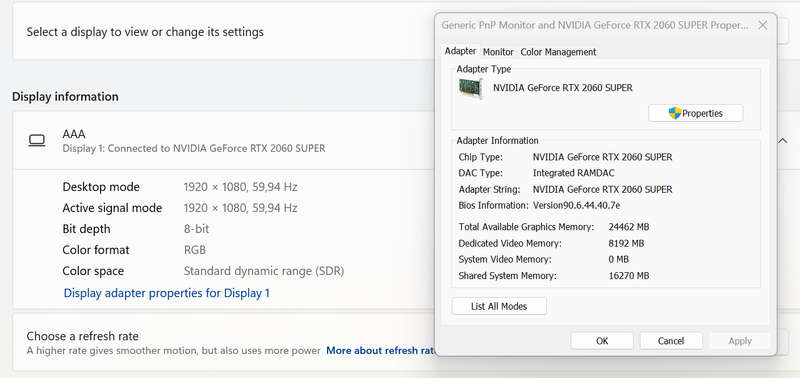The width and height of the screenshot is (800, 378).
Task: Open the Color Management tab
Action: click(x=558, y=52)
